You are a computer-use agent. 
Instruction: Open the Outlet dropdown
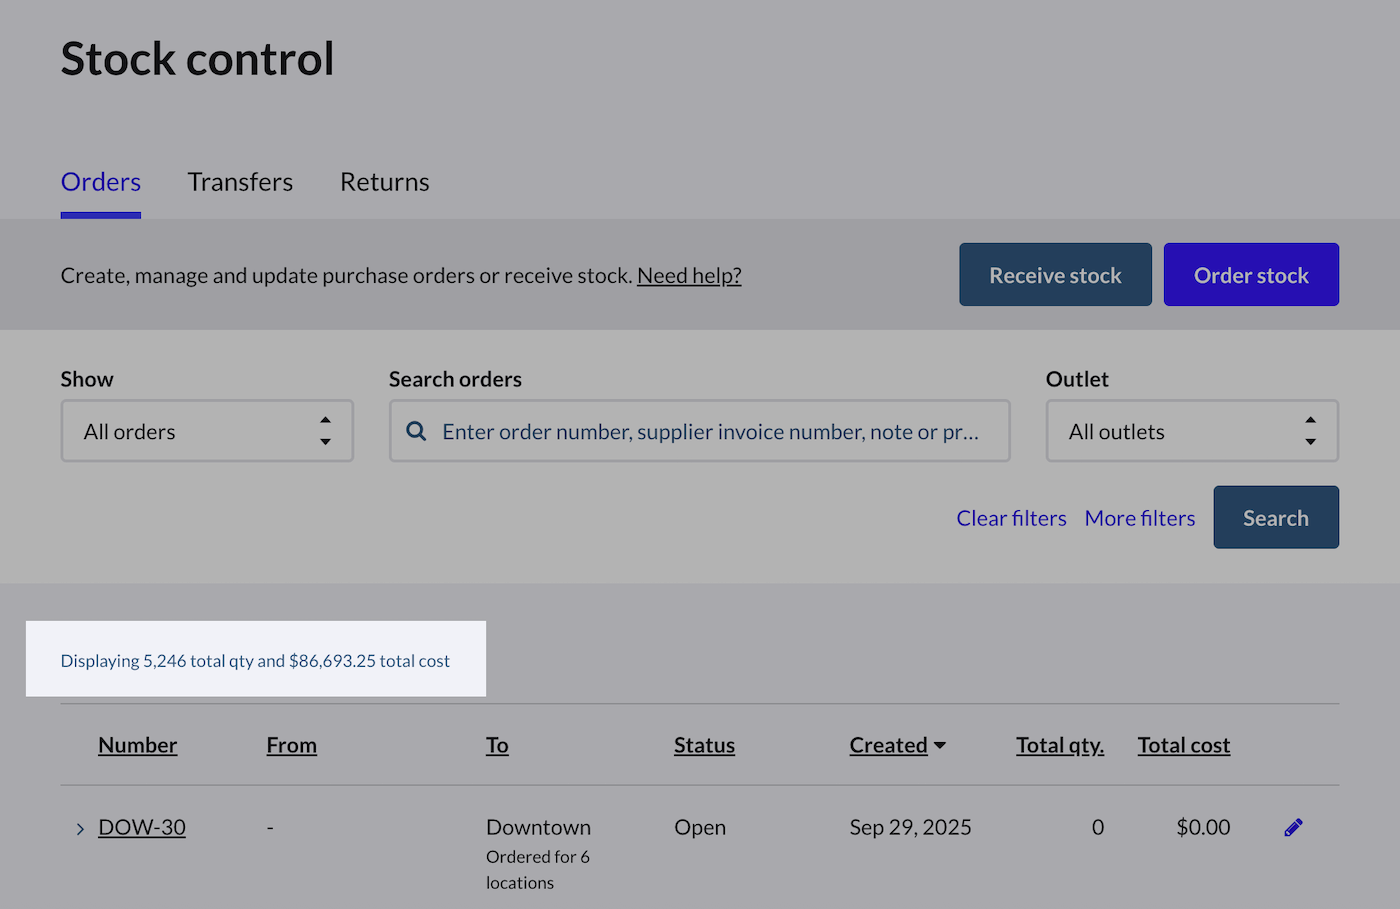[x=1191, y=431]
